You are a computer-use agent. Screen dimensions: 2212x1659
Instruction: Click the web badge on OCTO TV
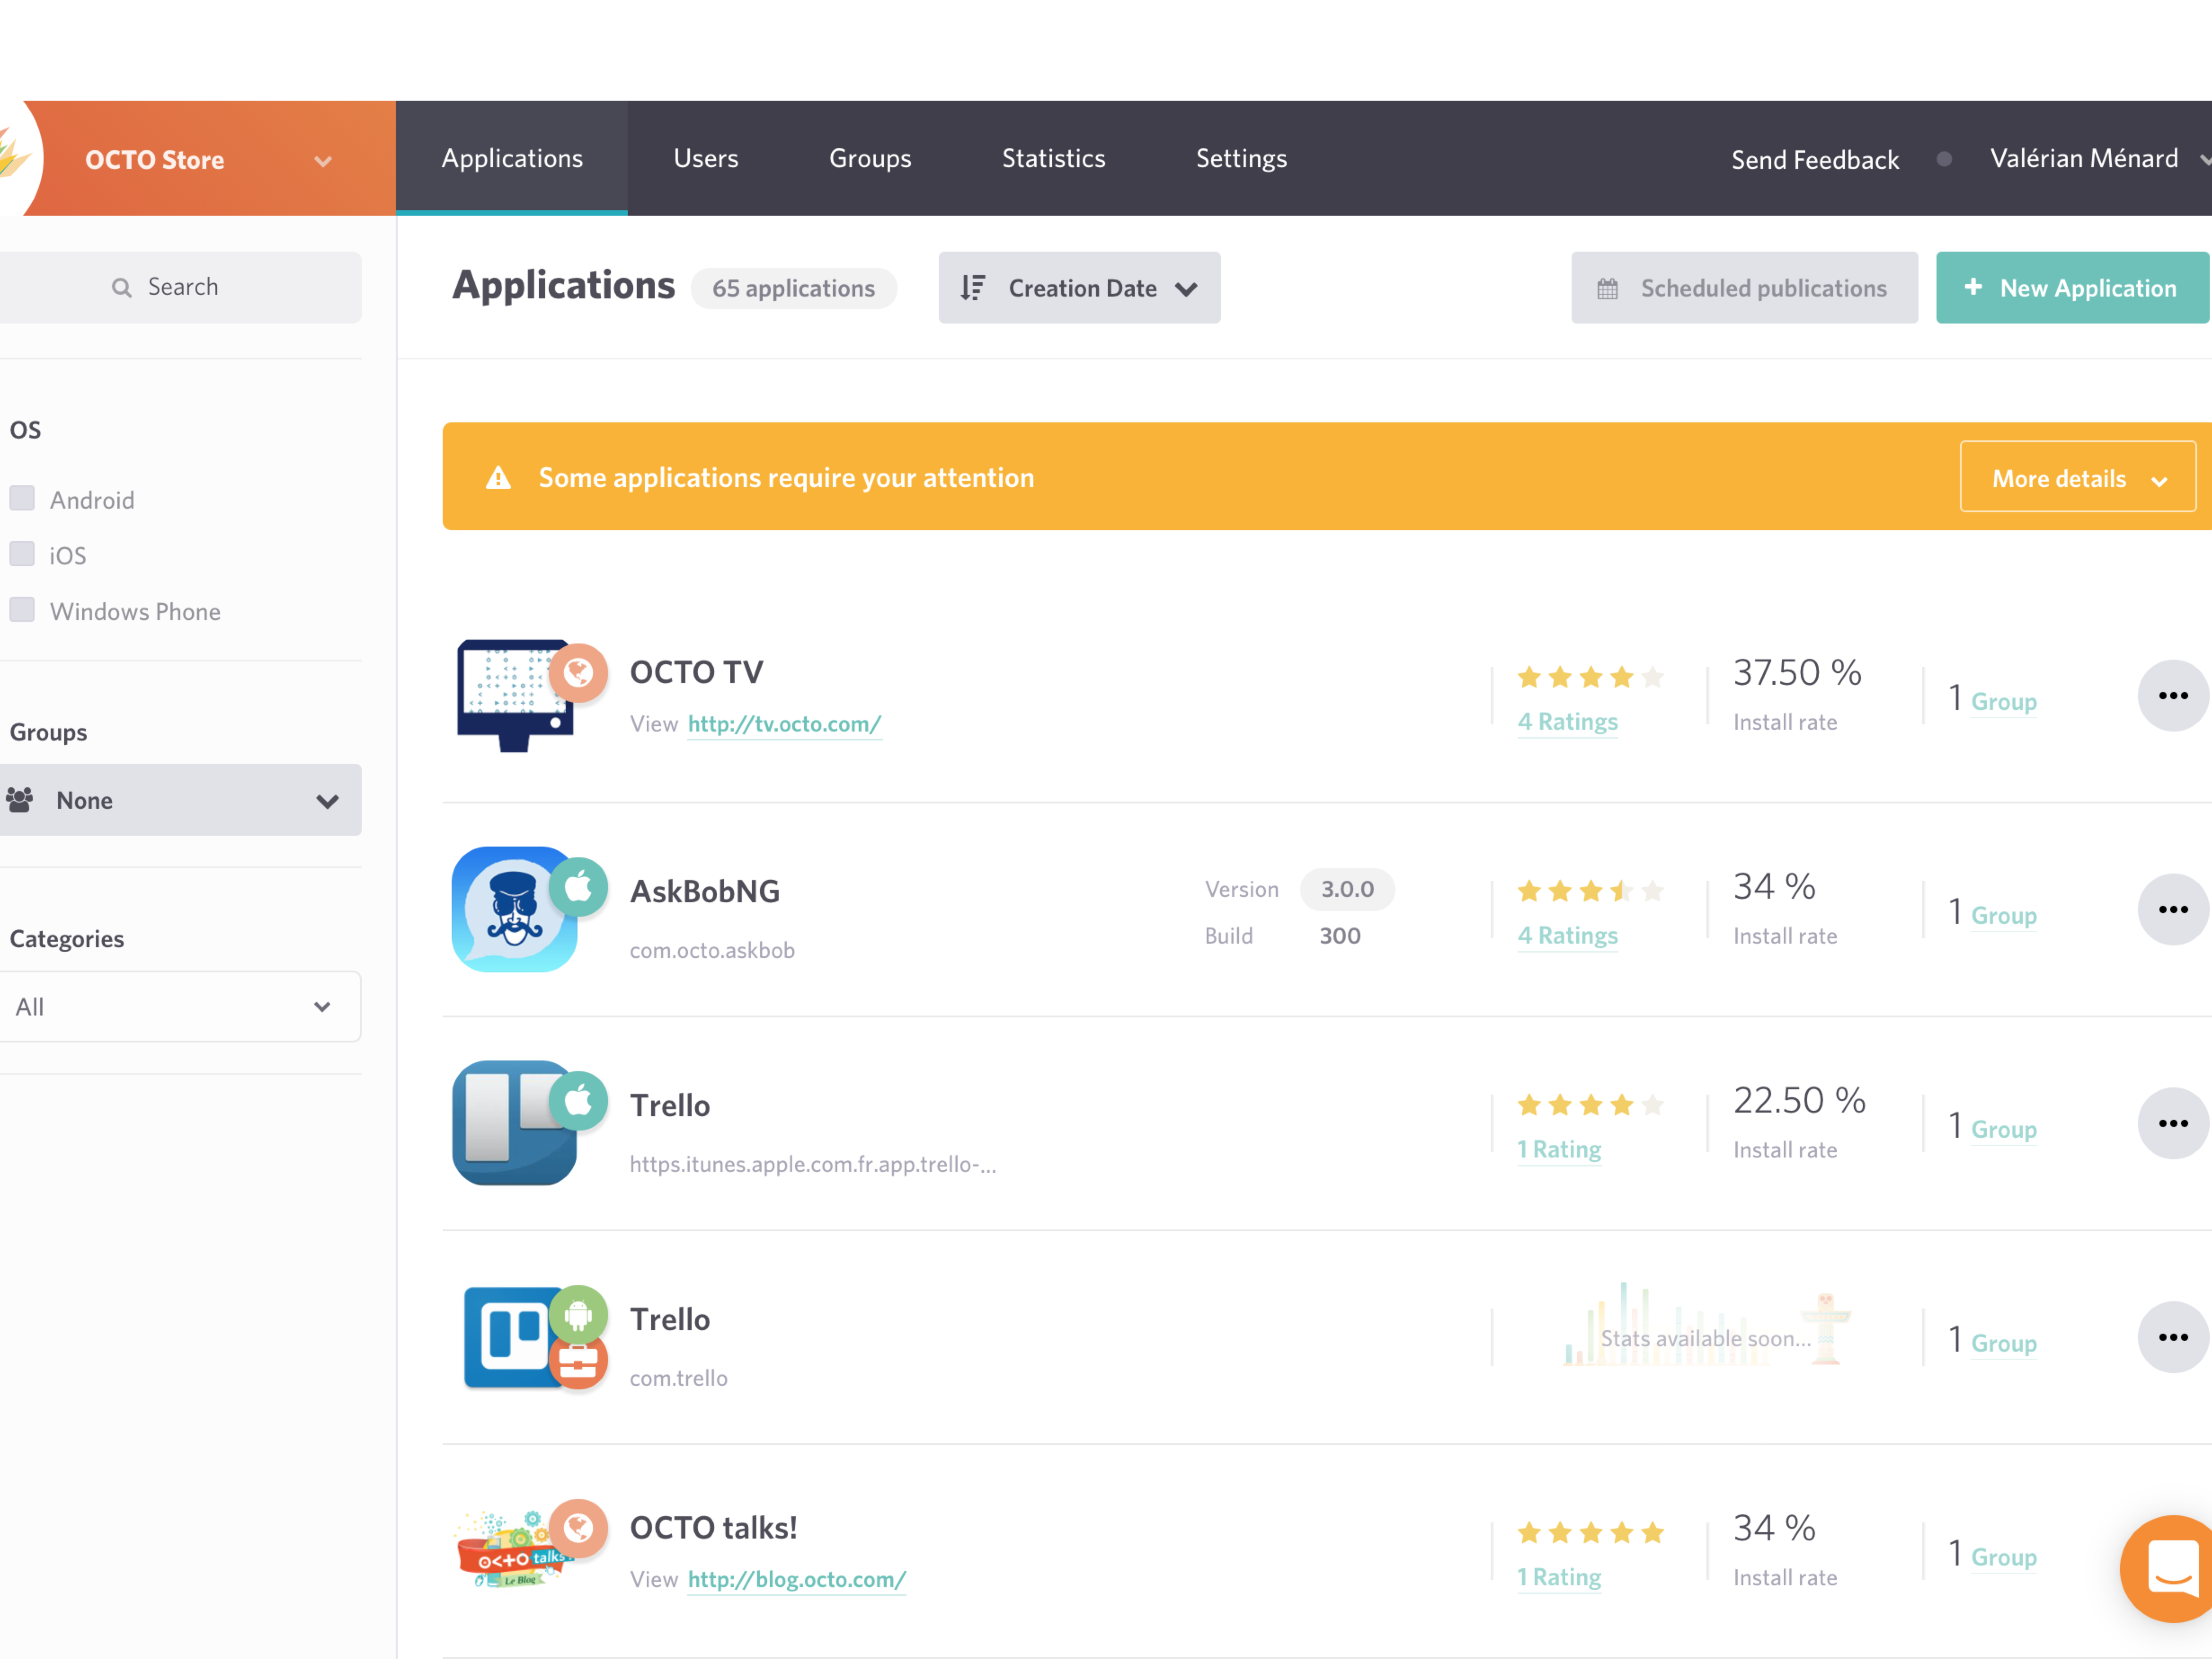[x=578, y=673]
